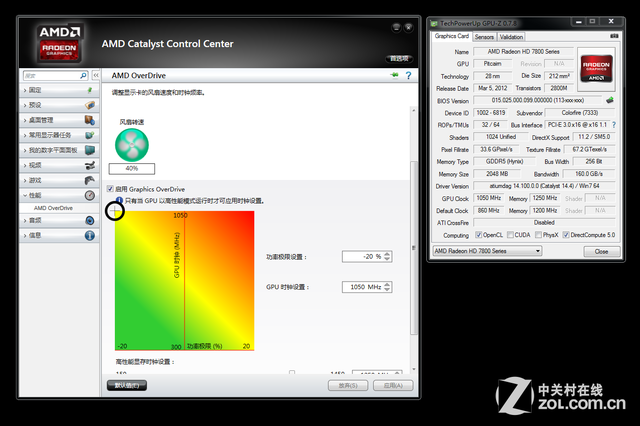Toggle the OpenCL checkbox in GPU-Z
Viewport: 640px width, 426px height.
(478, 235)
